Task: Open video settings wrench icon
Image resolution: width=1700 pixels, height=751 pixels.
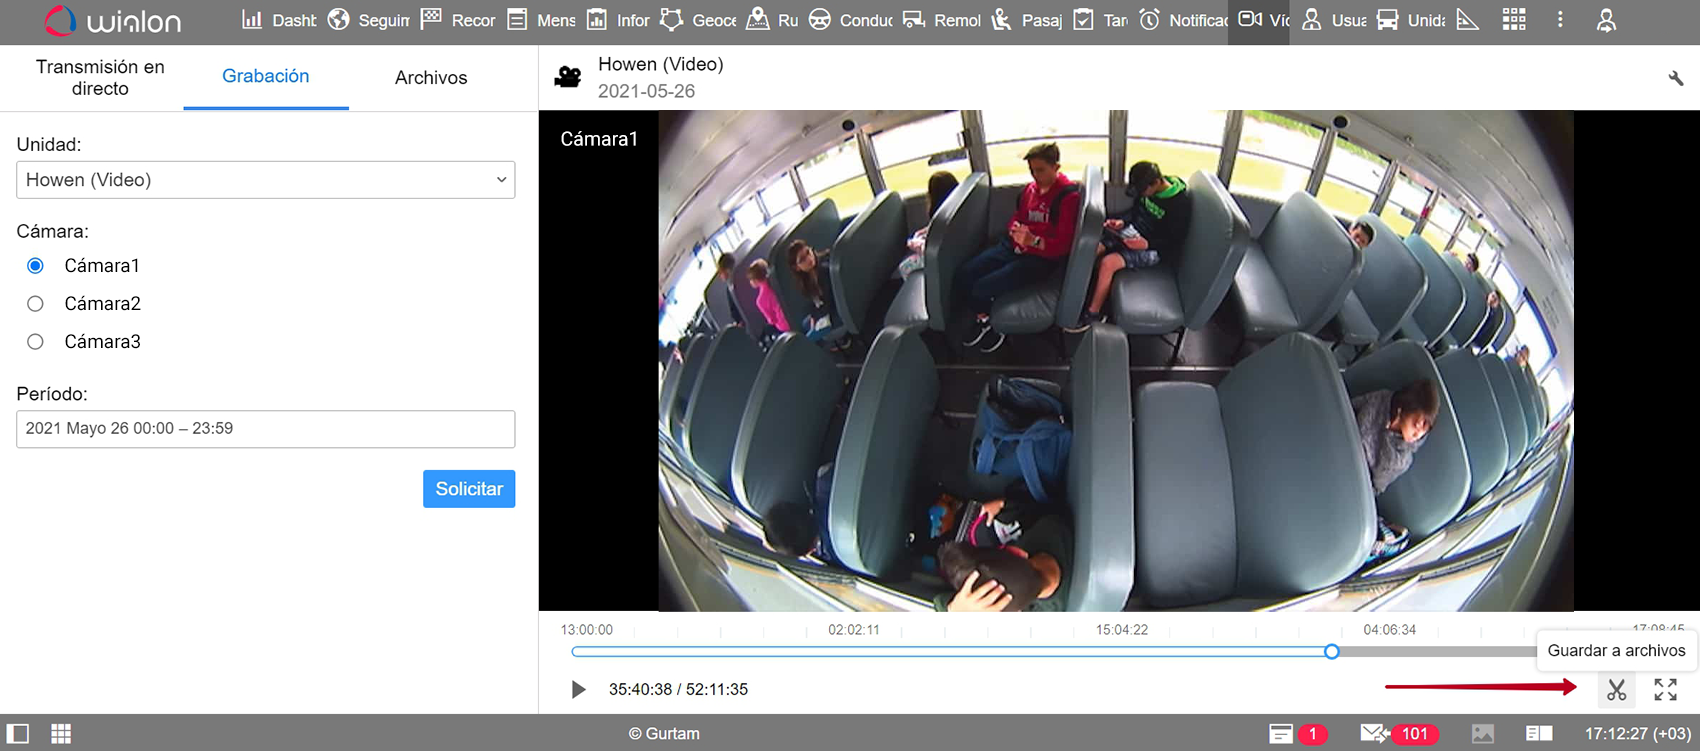Action: [1676, 78]
